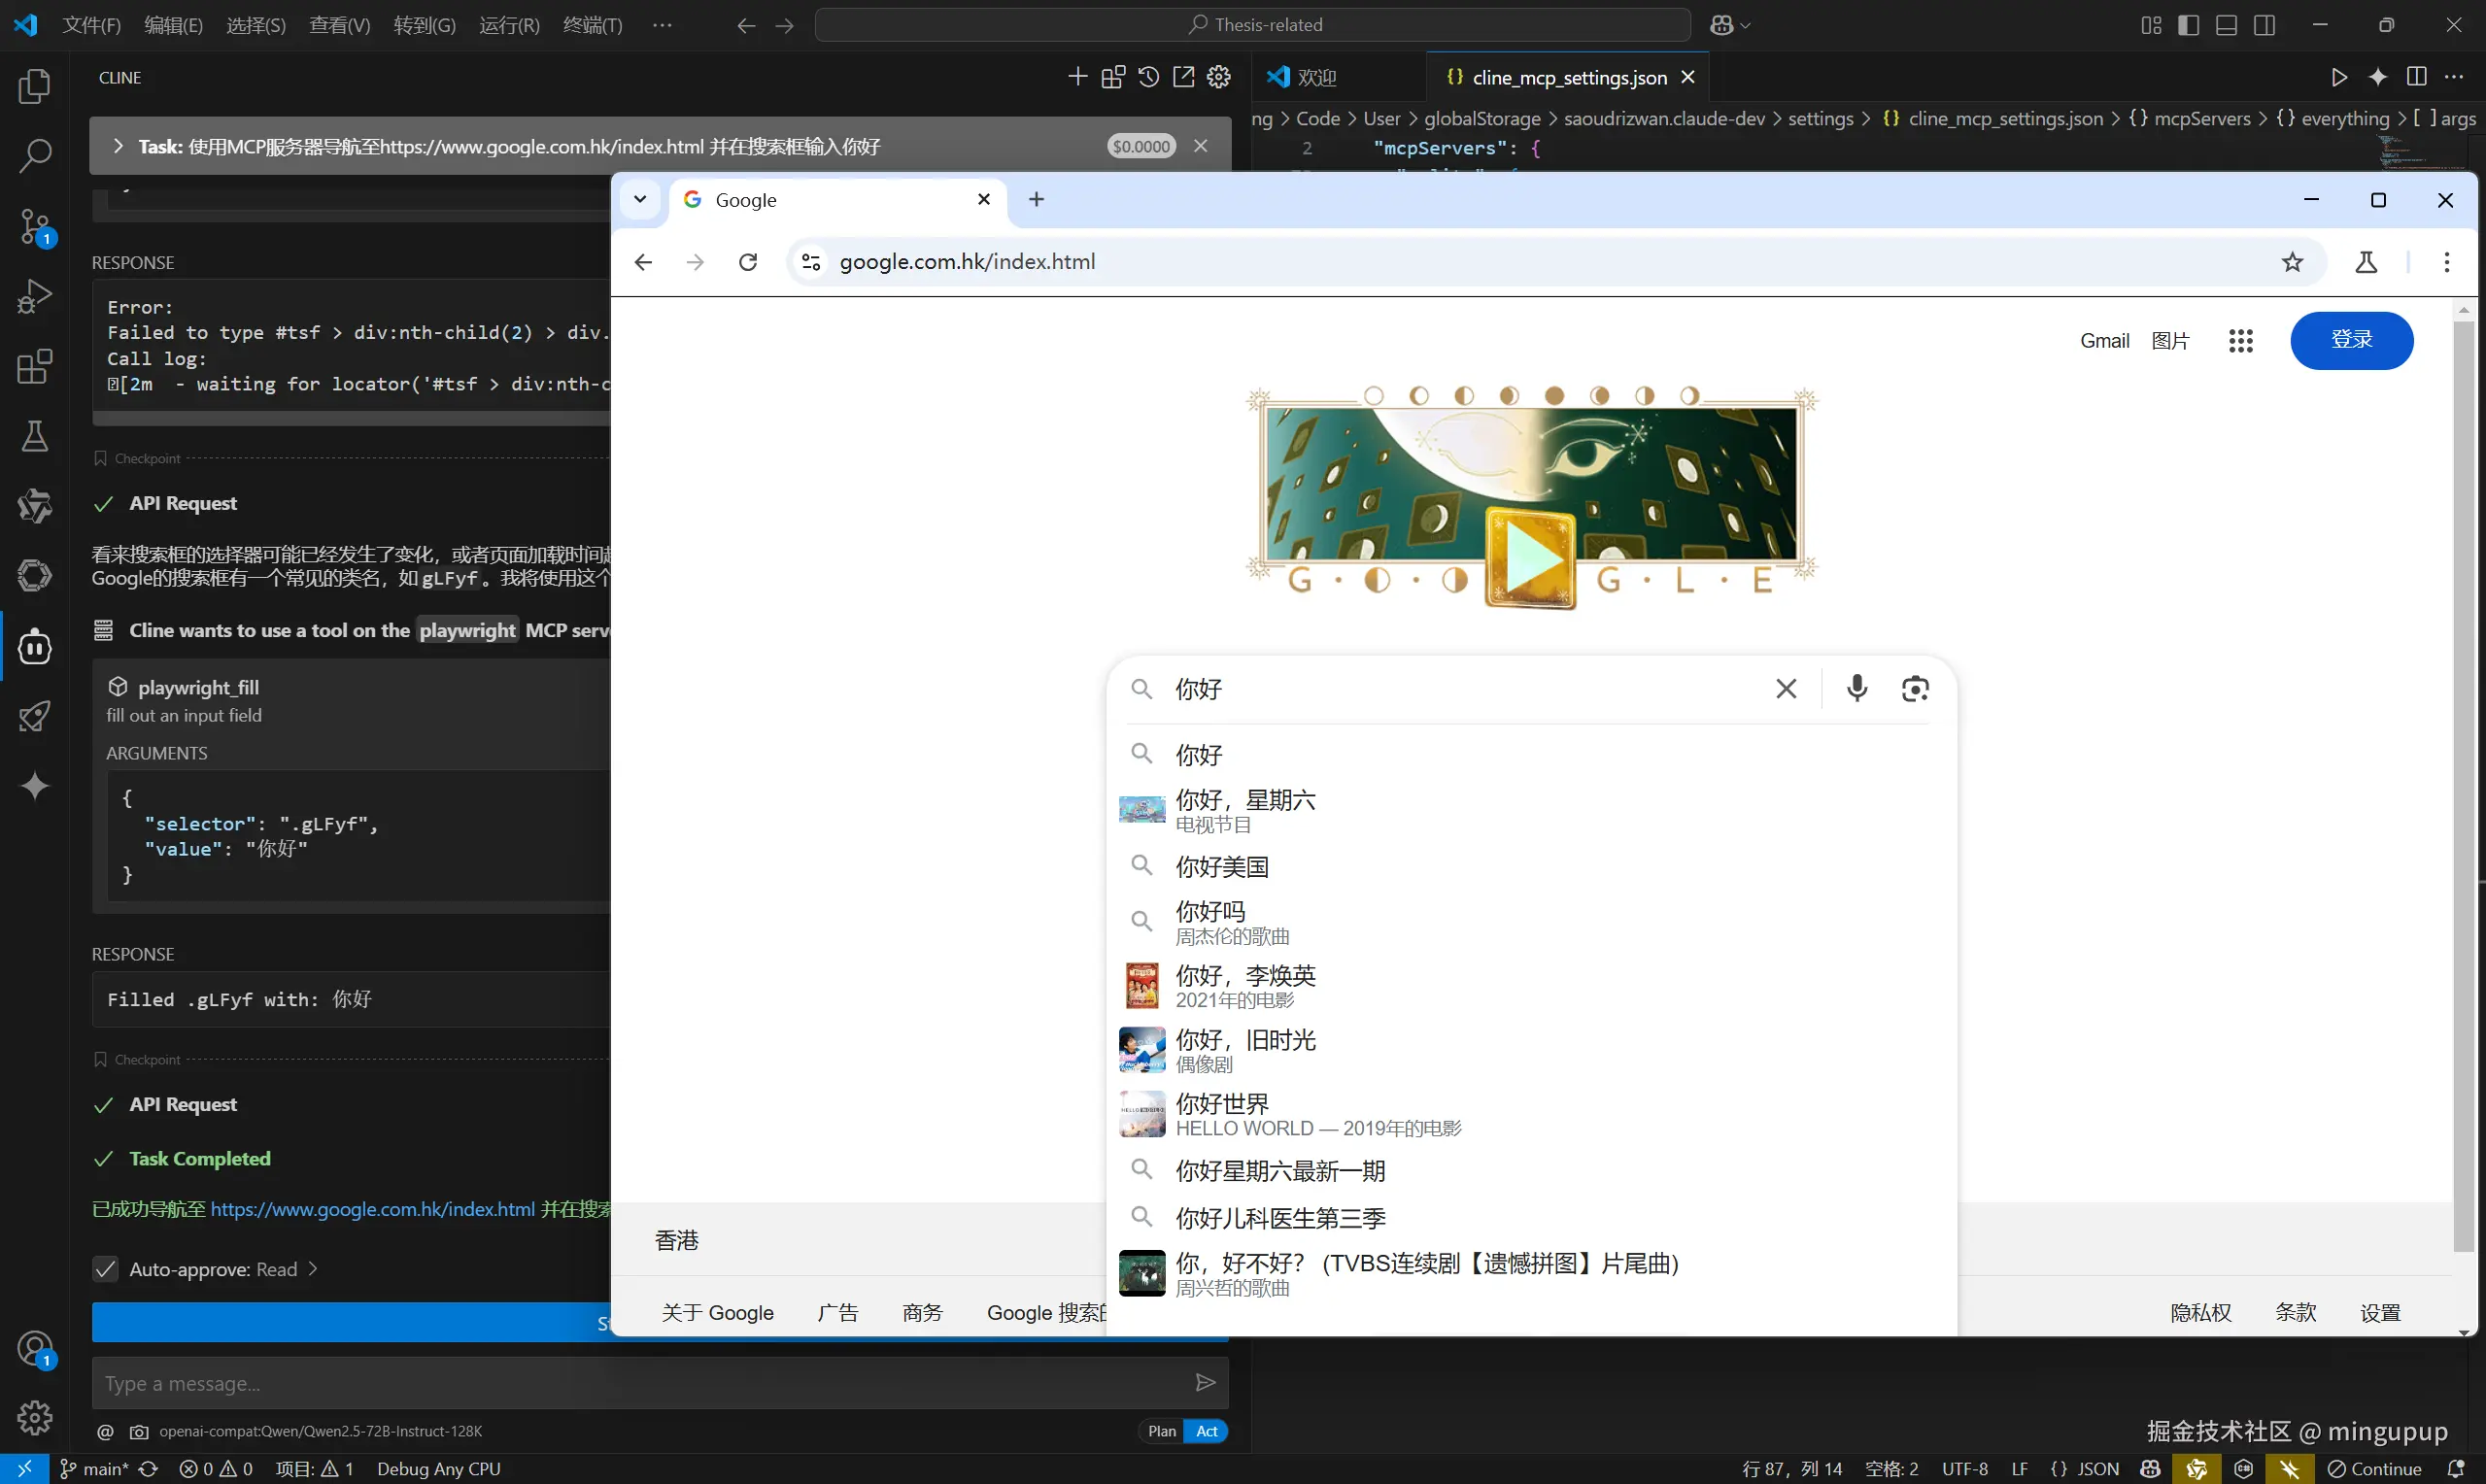The image size is (2486, 1484).
Task: Expand the Task header chevron
Action: tap(118, 146)
